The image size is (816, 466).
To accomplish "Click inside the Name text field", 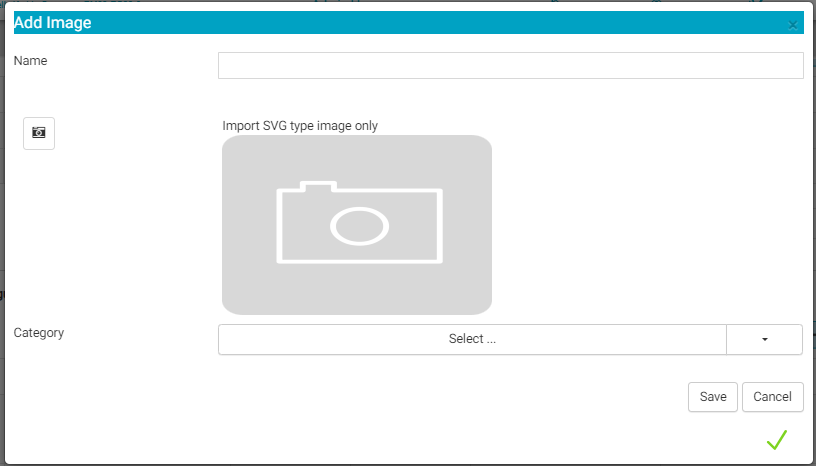I will click(510, 65).
